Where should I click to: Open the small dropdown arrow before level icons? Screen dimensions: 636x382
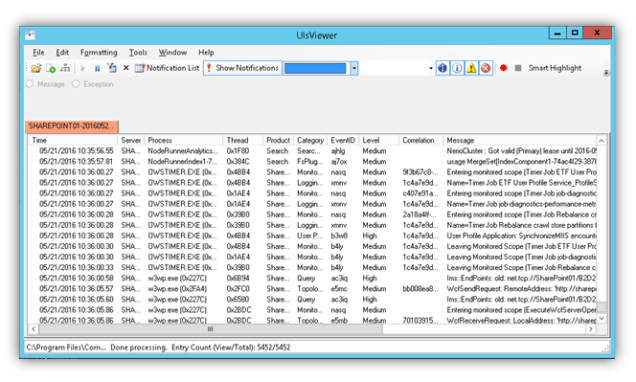(431, 69)
